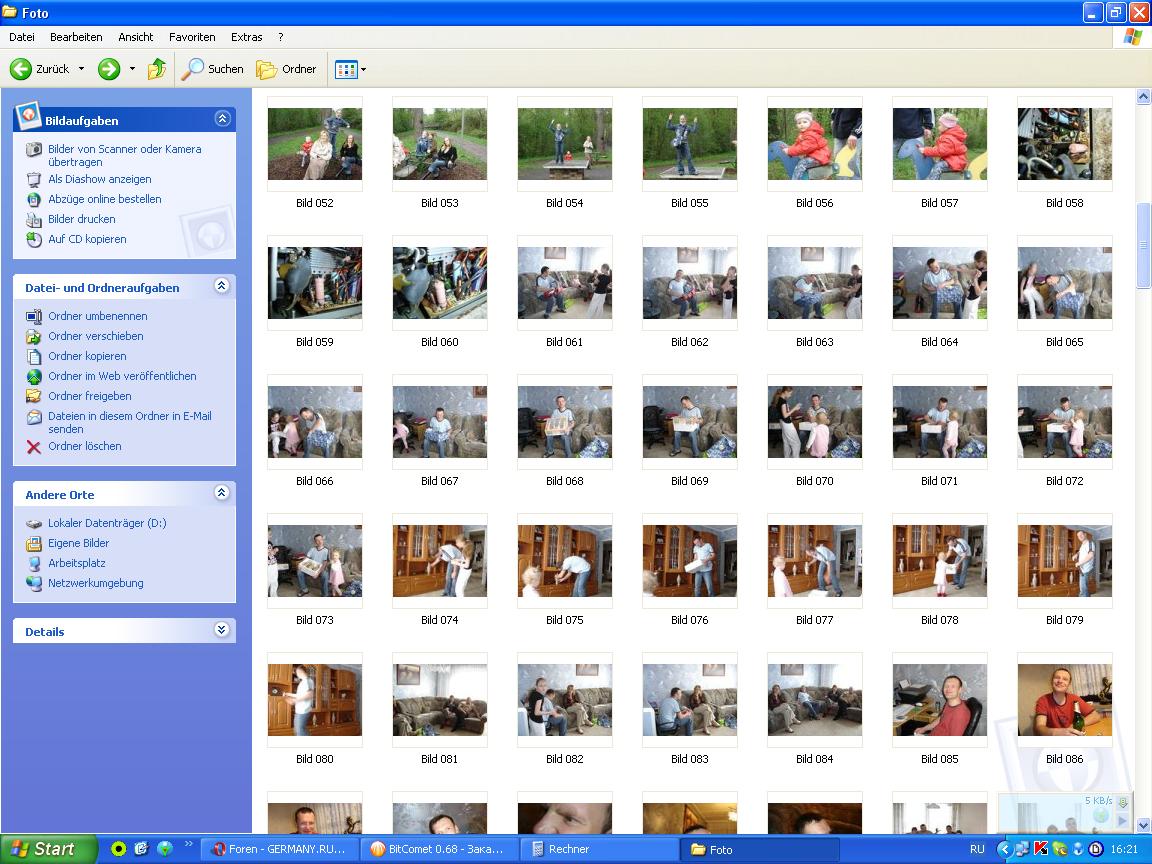
Task: Click the network icon beside Netzwerkumgebung
Action: pyautogui.click(x=34, y=583)
